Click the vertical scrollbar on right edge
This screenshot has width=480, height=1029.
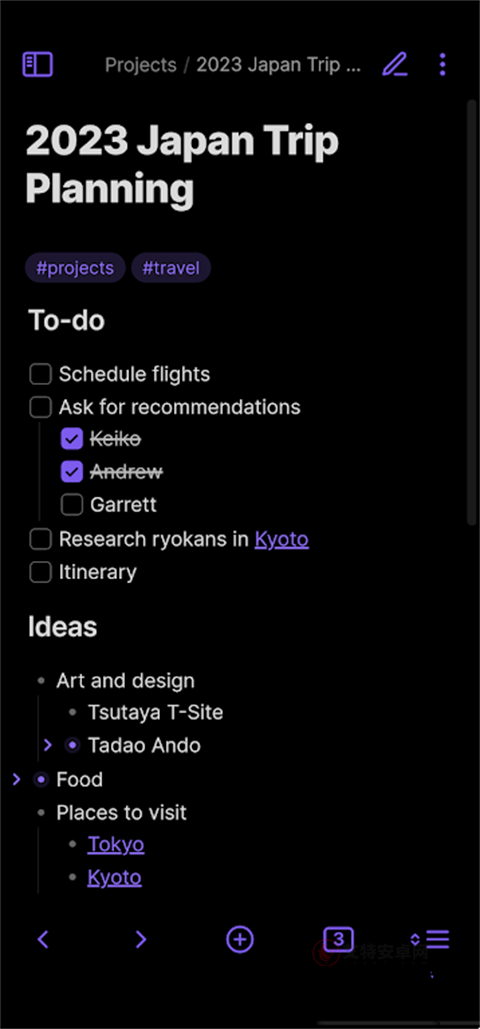pyautogui.click(x=471, y=312)
